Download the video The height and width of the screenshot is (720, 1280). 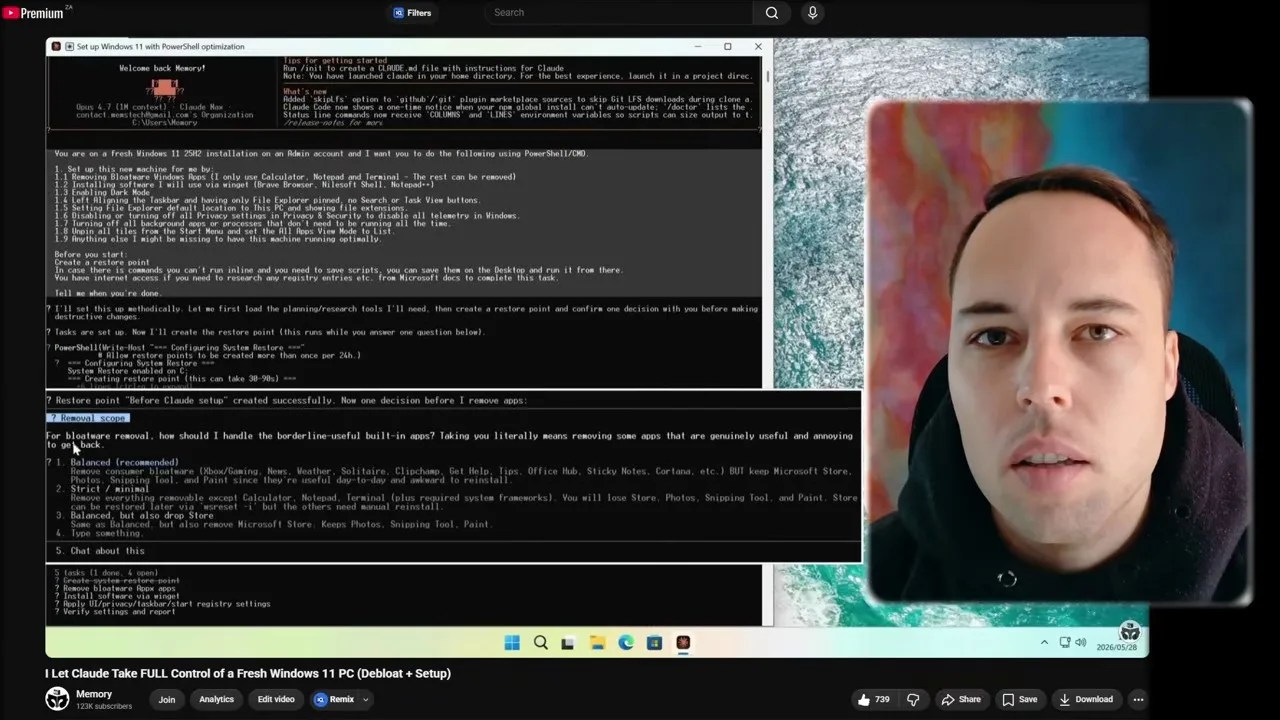[1085, 700]
